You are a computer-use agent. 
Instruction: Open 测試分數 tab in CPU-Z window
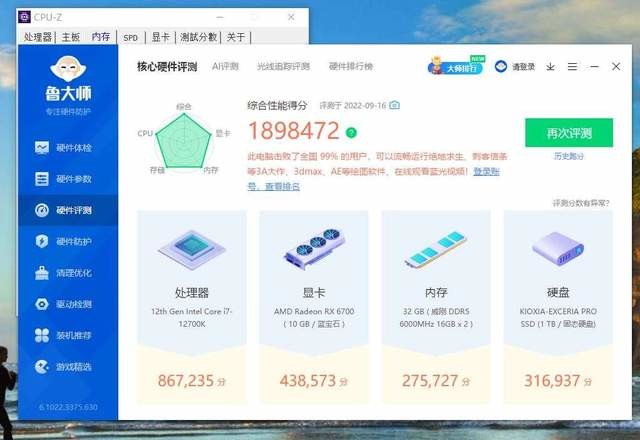point(198,37)
